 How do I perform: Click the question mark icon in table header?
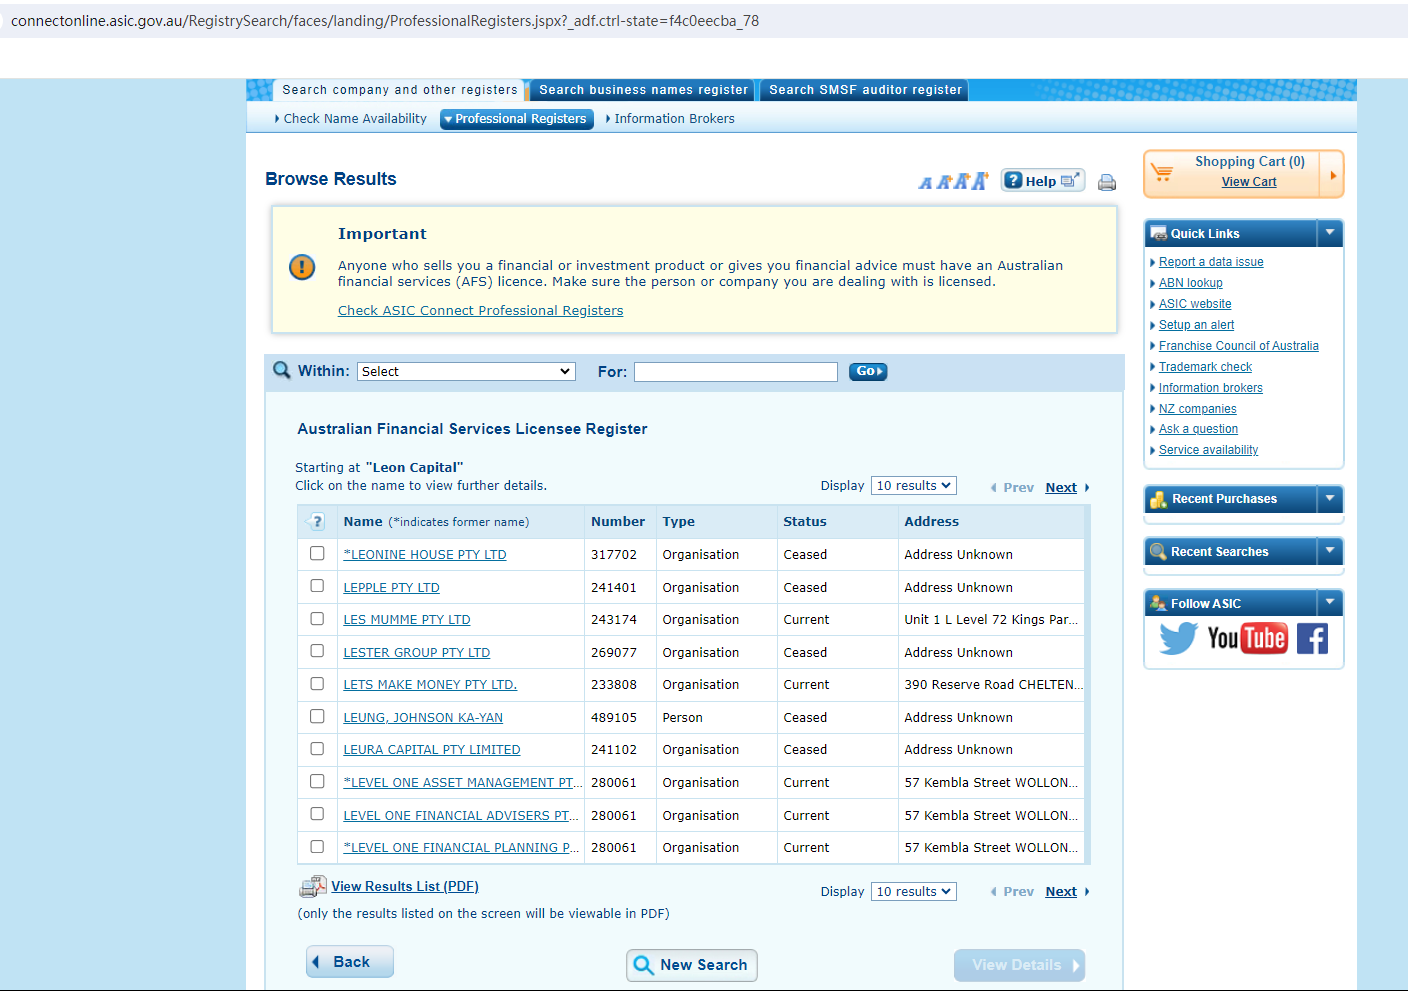point(316,521)
